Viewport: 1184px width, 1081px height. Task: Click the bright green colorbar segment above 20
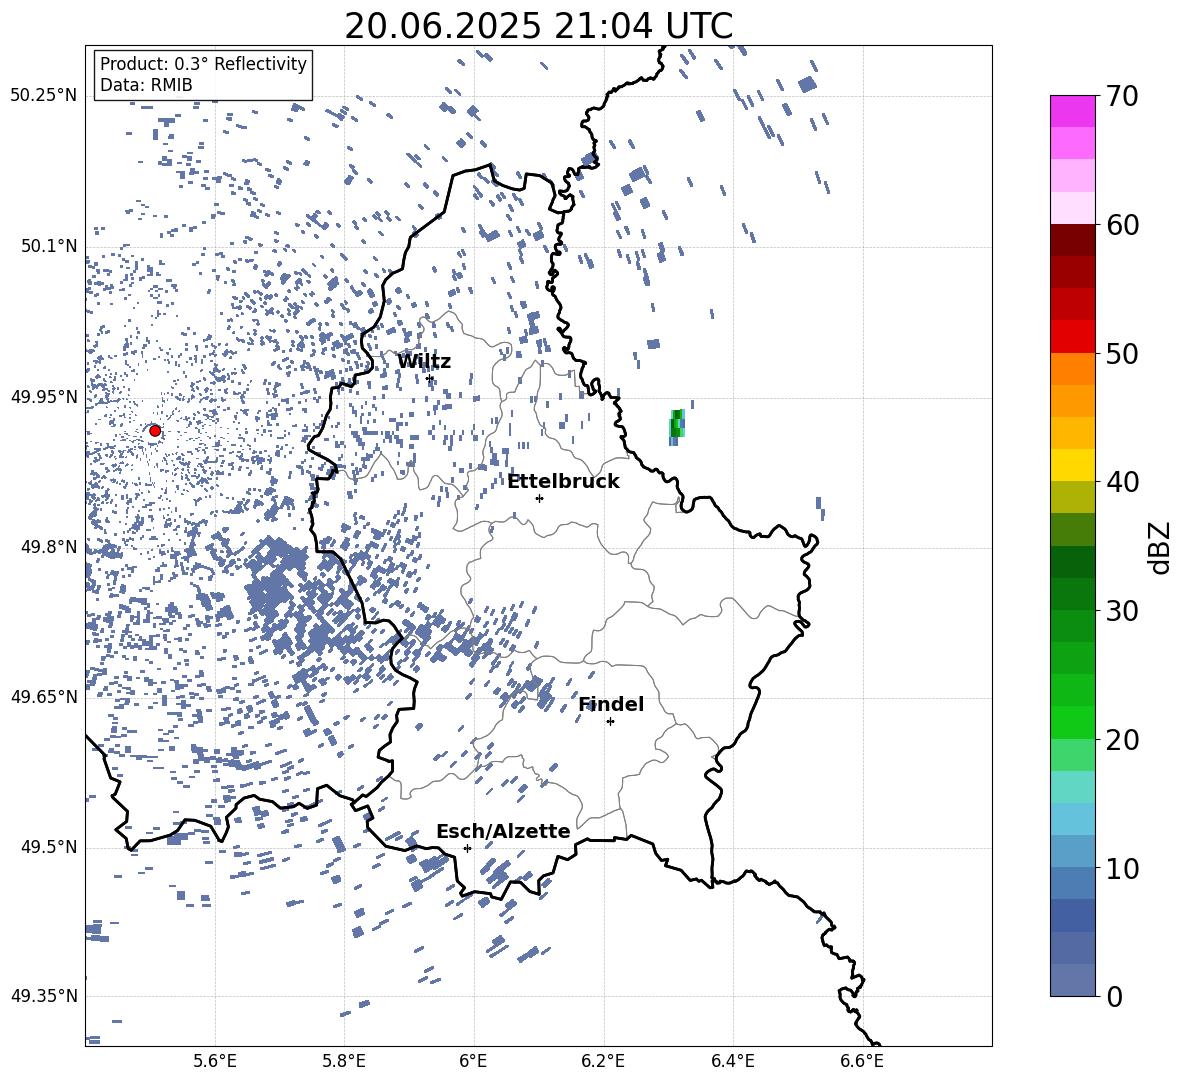[1073, 722]
